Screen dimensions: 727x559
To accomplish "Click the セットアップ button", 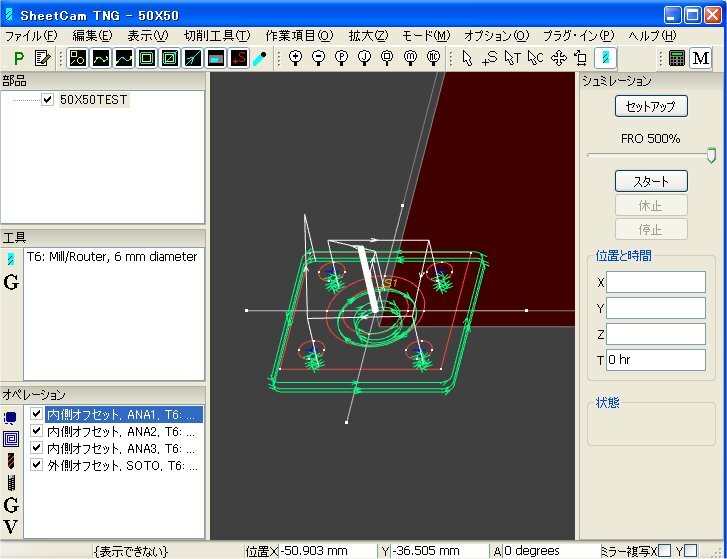I will pyautogui.click(x=651, y=107).
